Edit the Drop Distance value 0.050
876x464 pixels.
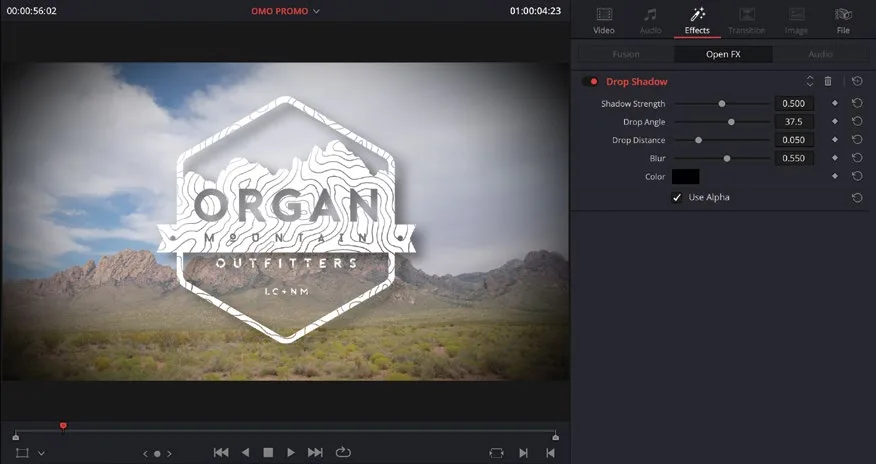(794, 140)
